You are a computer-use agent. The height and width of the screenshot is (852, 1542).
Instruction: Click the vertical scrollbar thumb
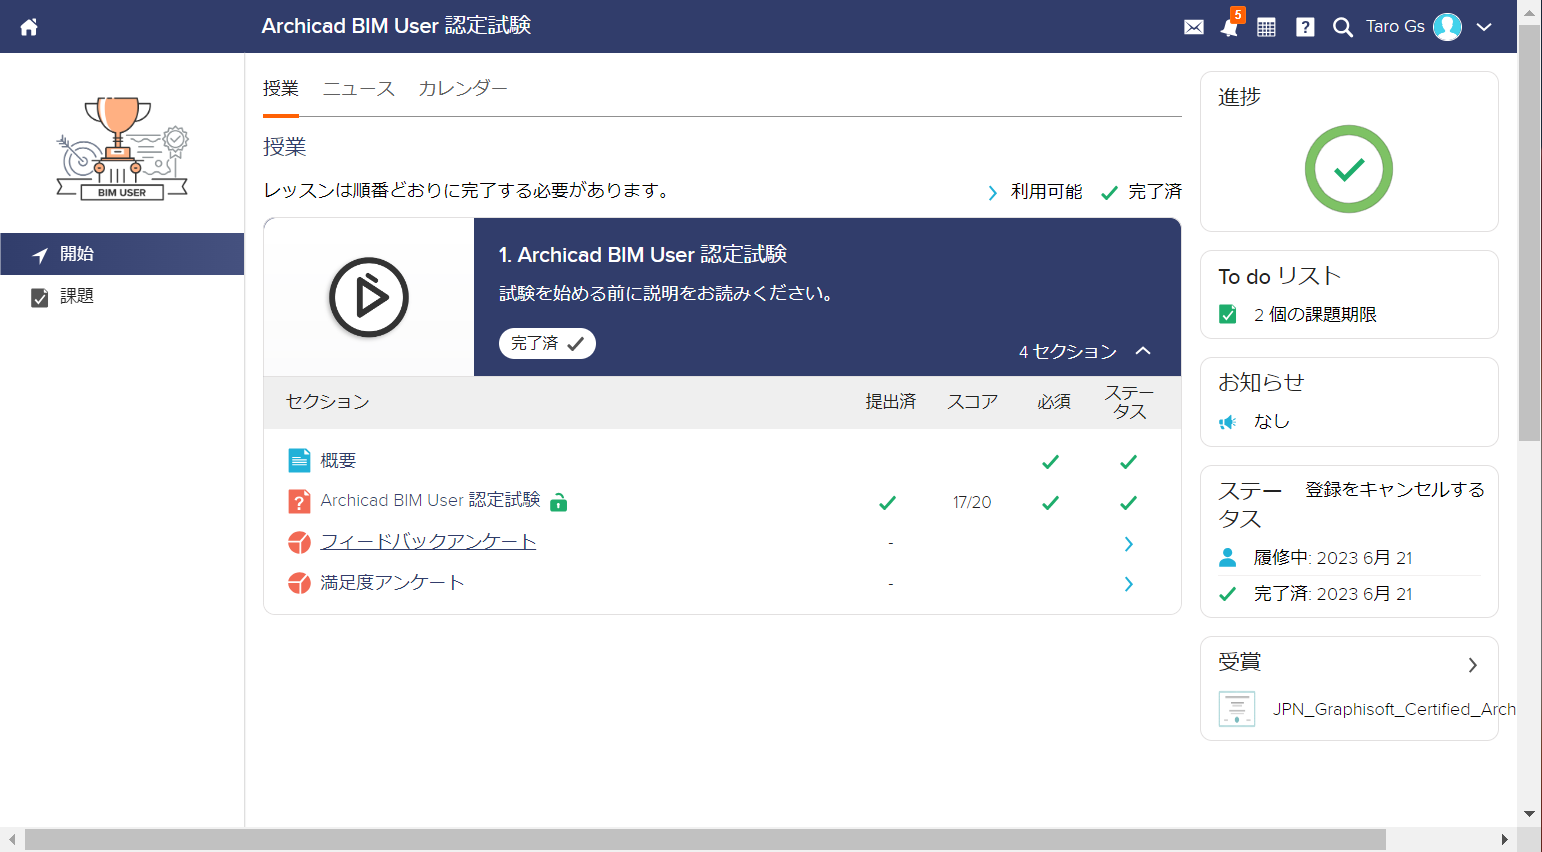coord(1529,234)
